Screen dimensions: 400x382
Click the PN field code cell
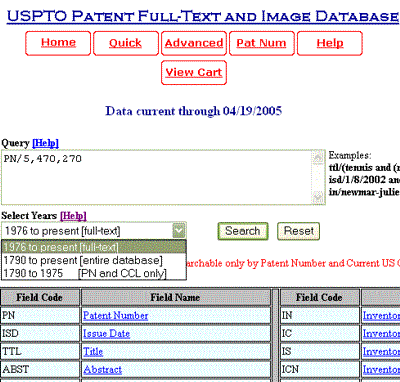(40, 315)
